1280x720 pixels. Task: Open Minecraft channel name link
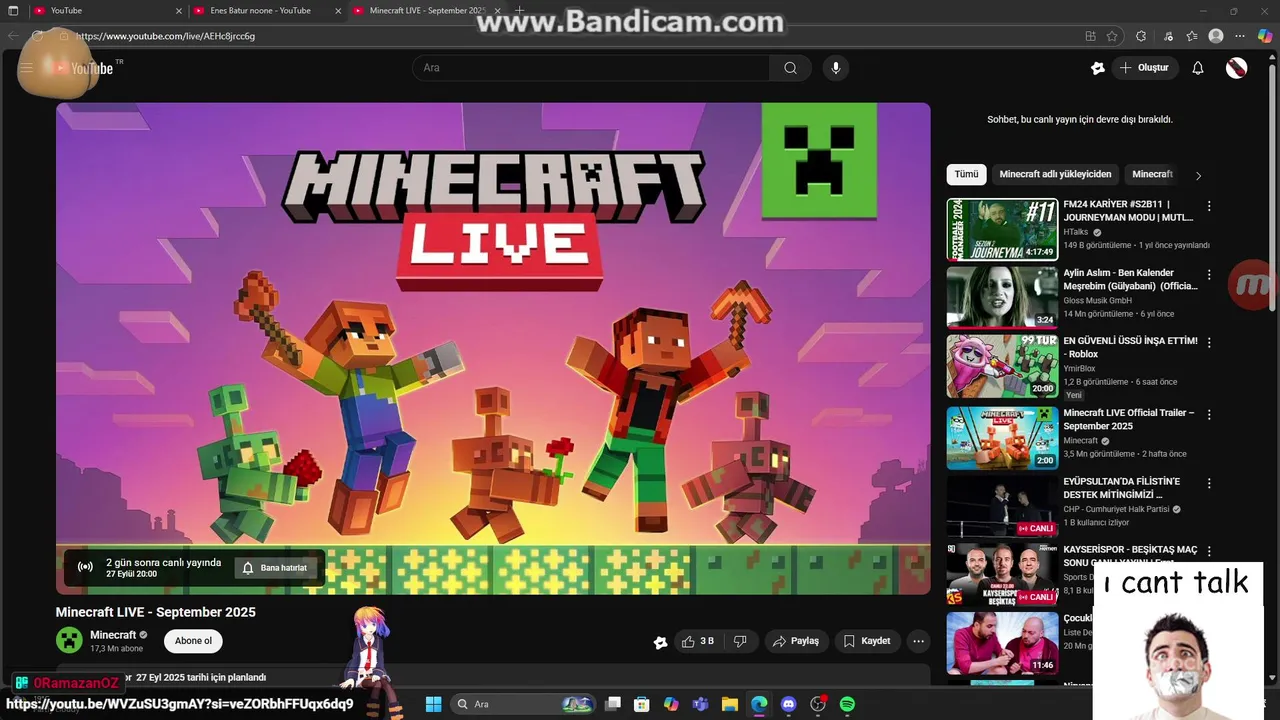tap(113, 635)
